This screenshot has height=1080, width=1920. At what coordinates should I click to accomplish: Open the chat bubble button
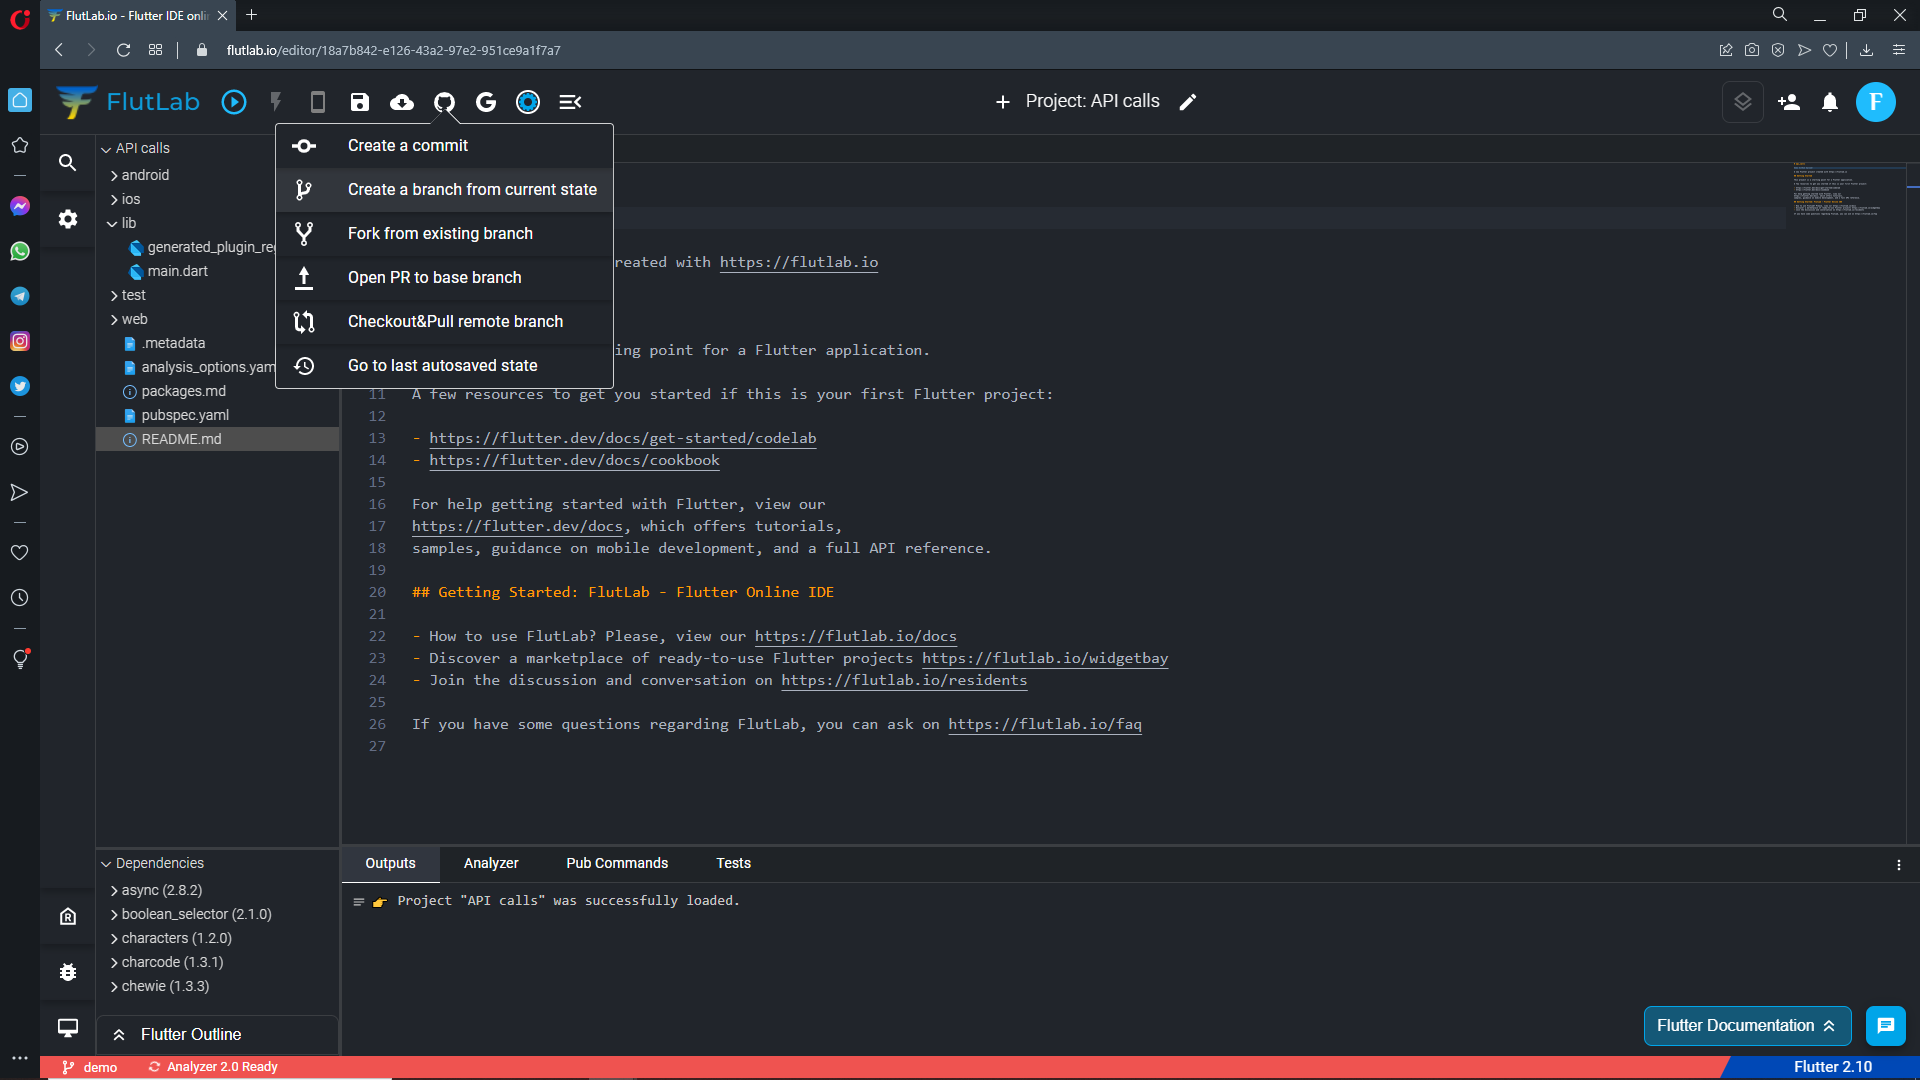(x=1886, y=1026)
